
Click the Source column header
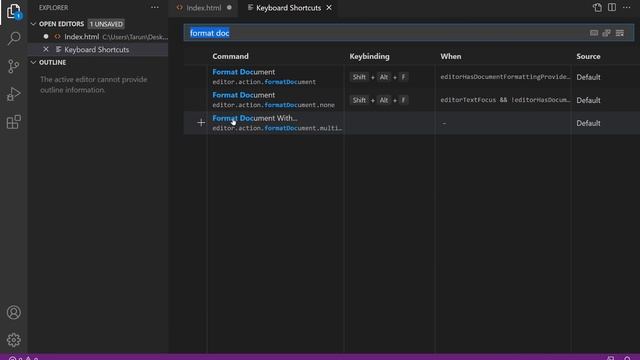(x=588, y=56)
